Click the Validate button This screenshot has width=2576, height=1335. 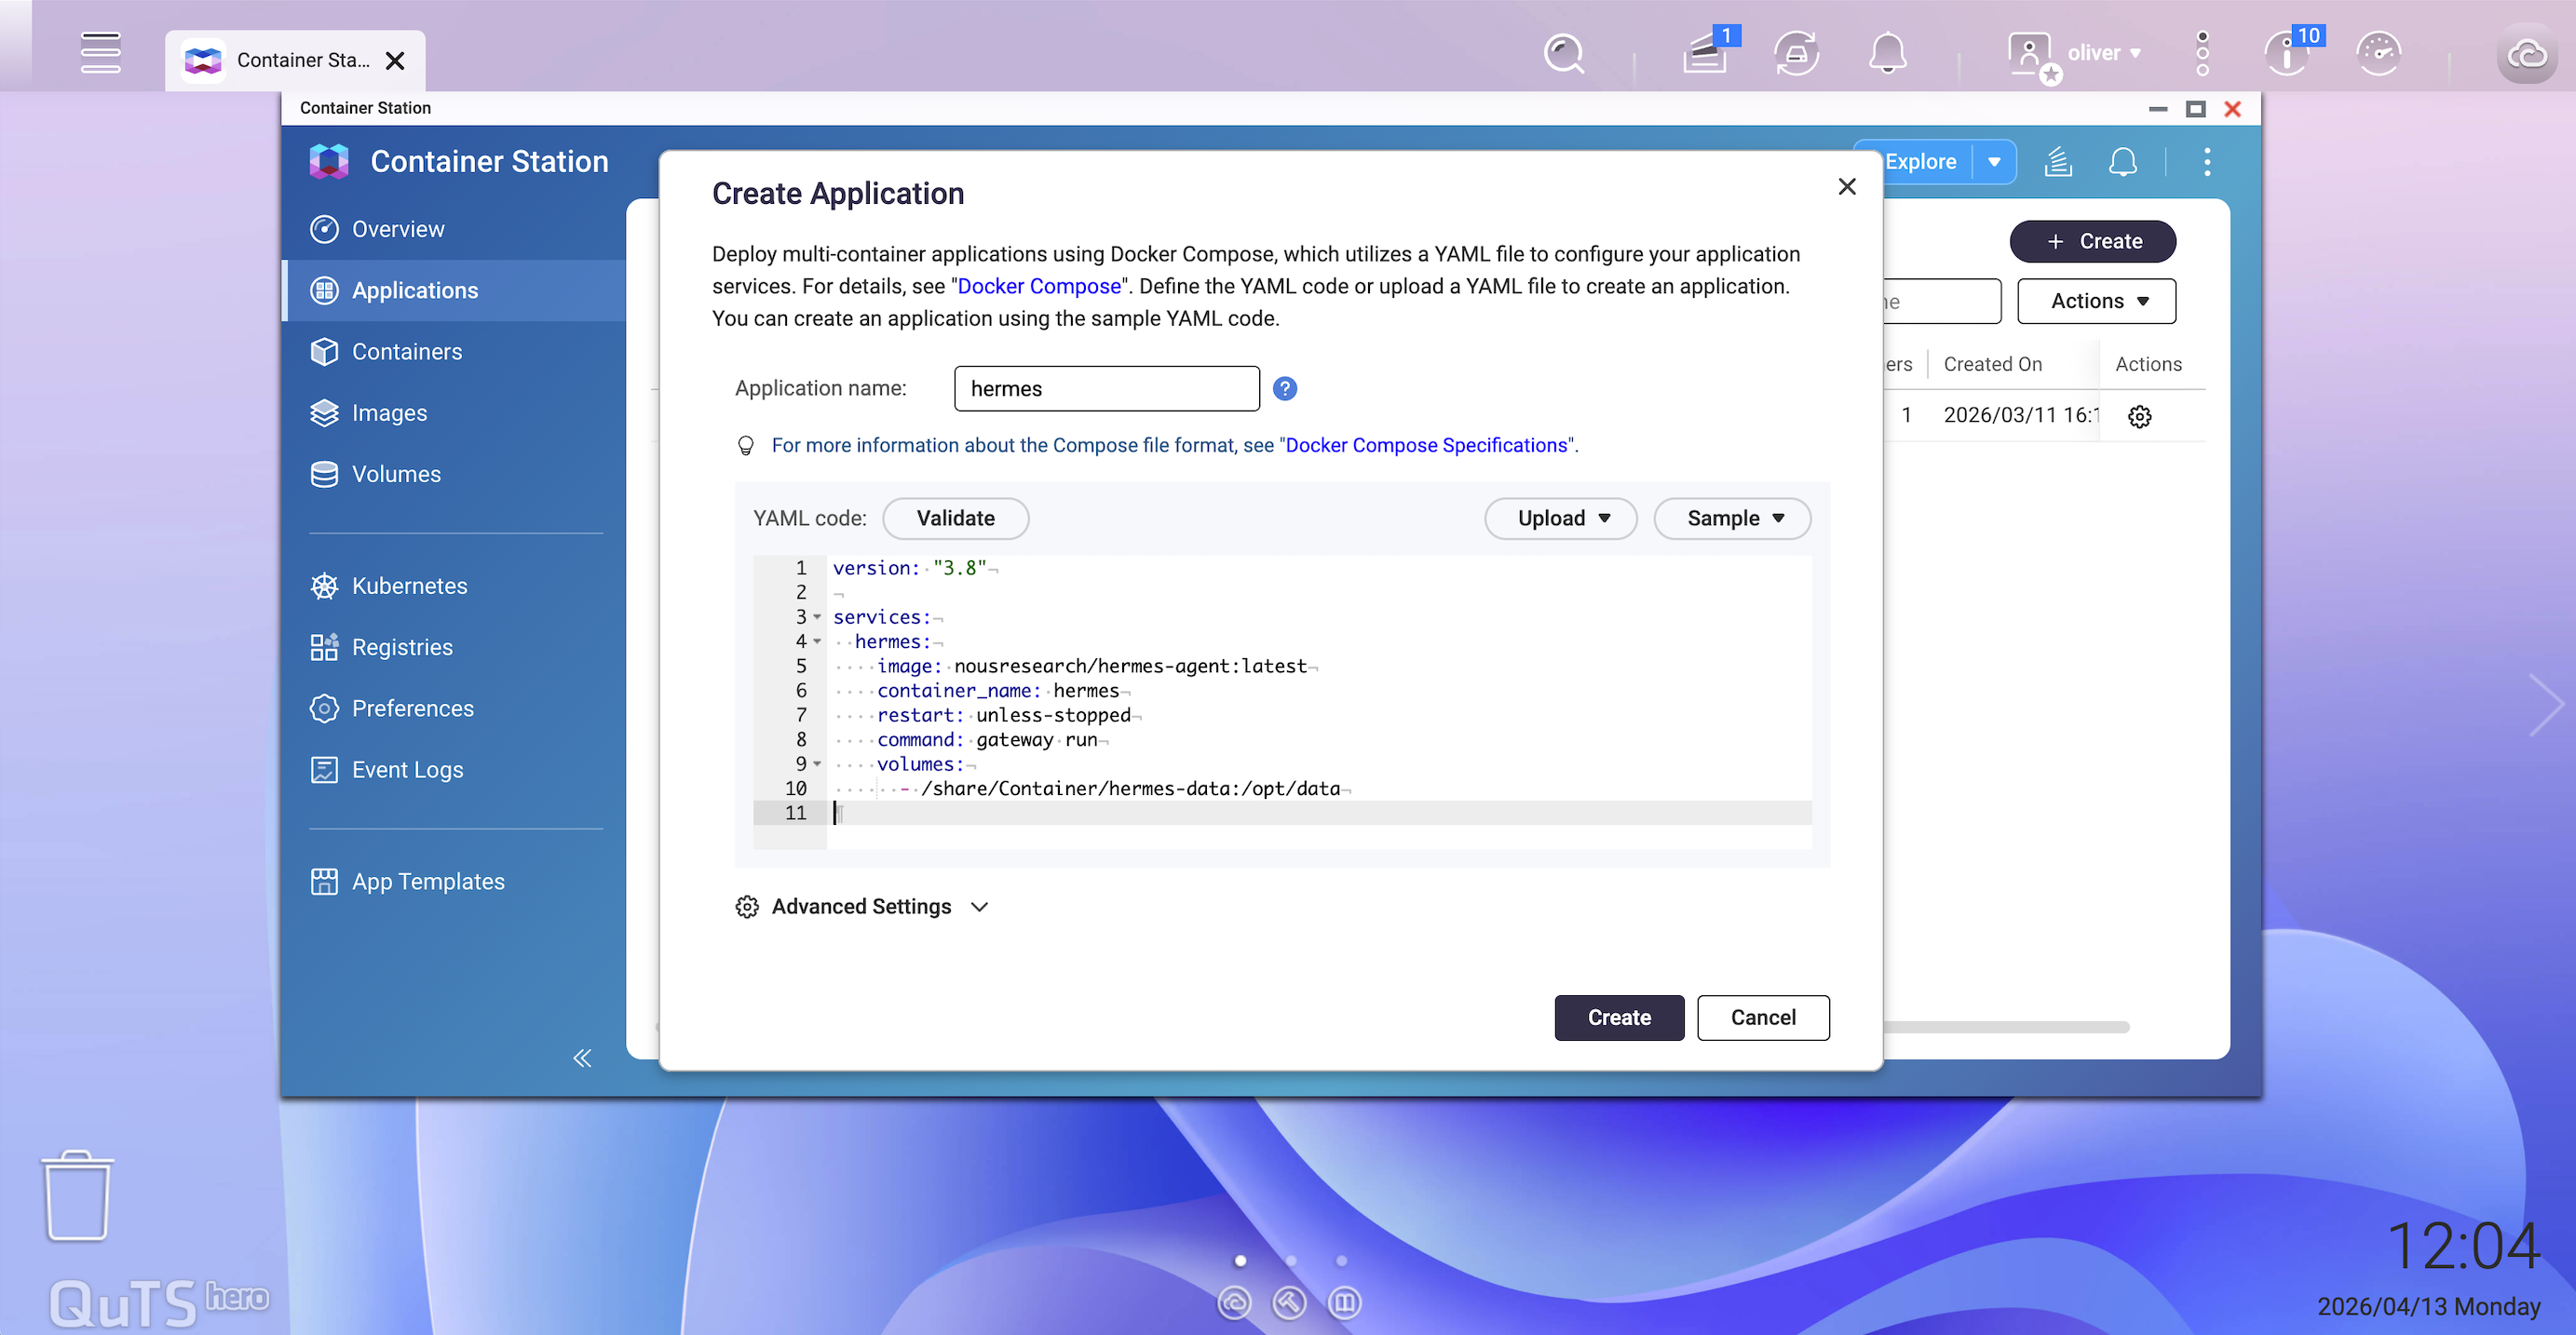pos(955,518)
